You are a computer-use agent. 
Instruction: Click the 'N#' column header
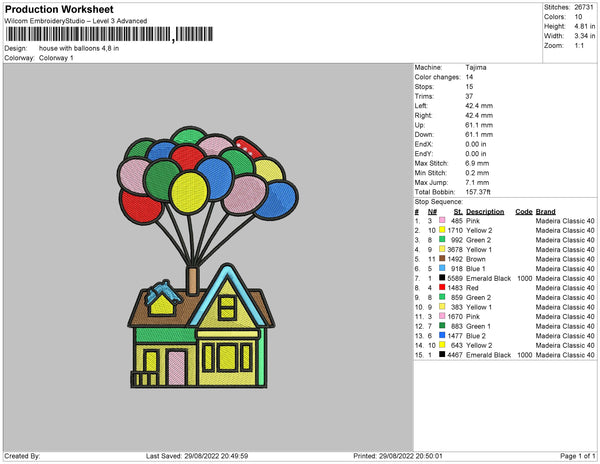coord(432,212)
